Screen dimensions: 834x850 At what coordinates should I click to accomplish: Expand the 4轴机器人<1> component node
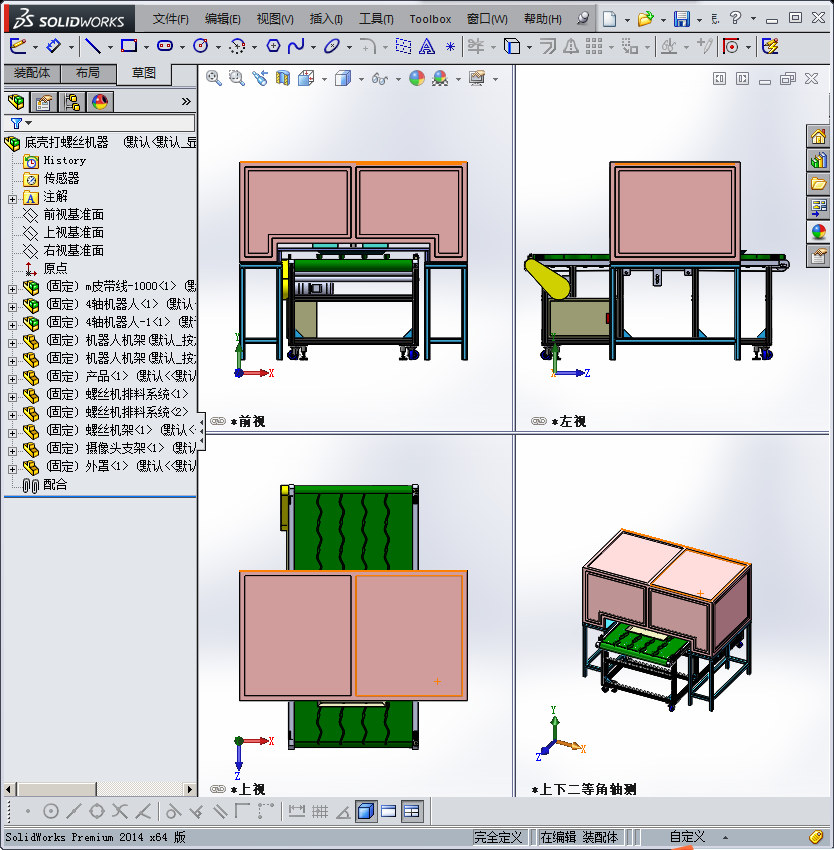tap(12, 307)
